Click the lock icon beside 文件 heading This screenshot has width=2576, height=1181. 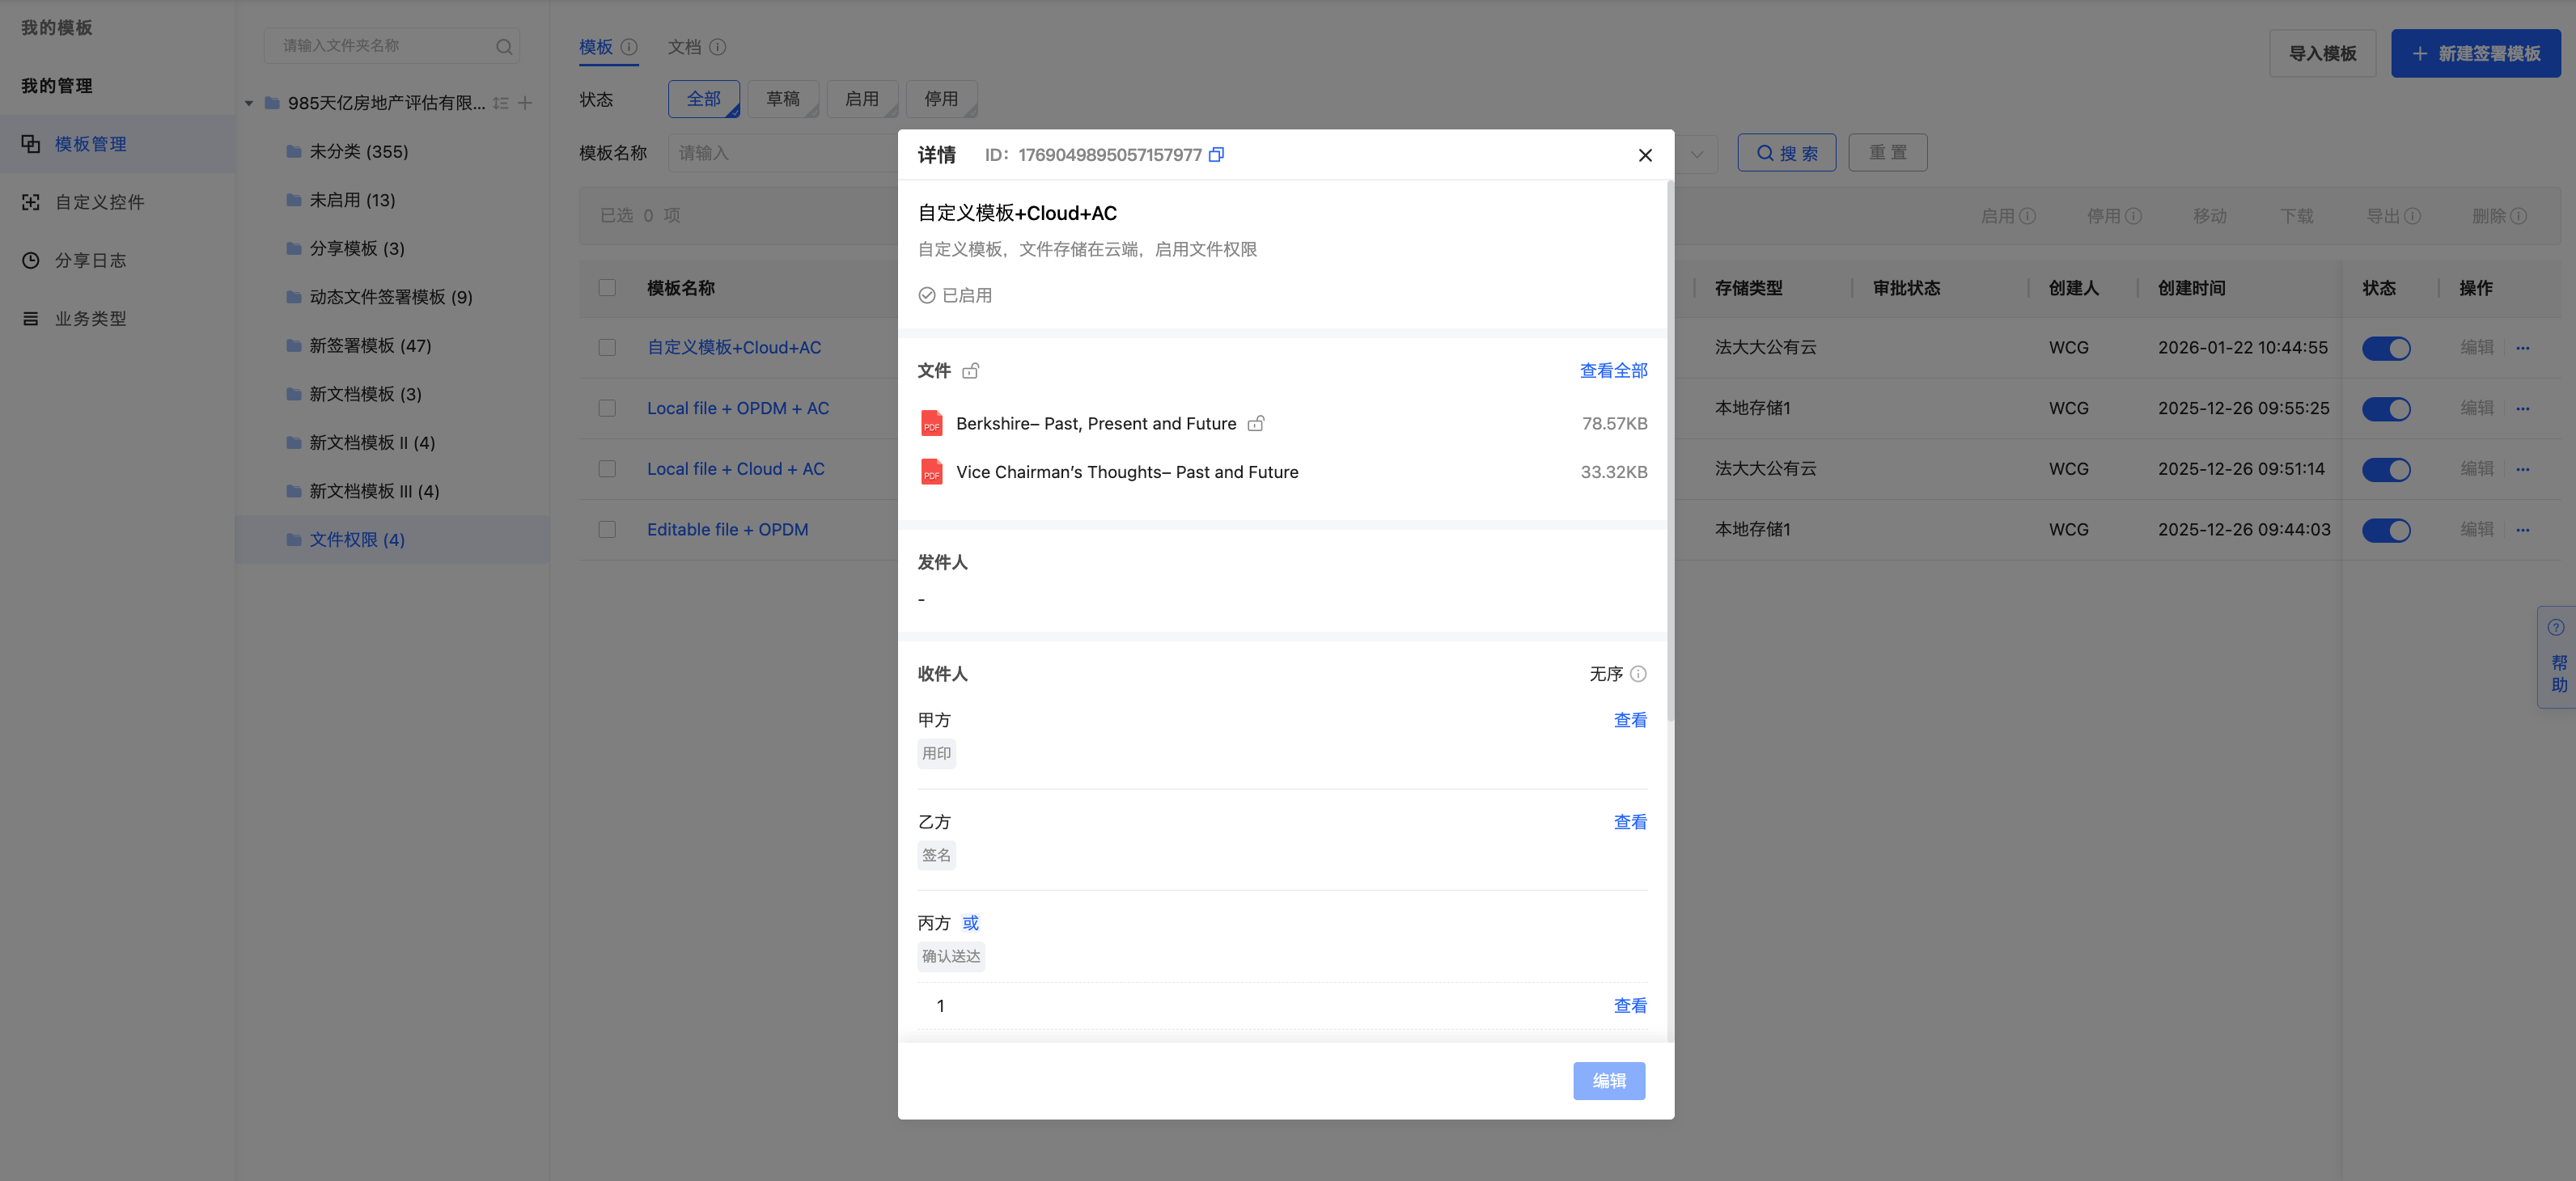(x=970, y=371)
